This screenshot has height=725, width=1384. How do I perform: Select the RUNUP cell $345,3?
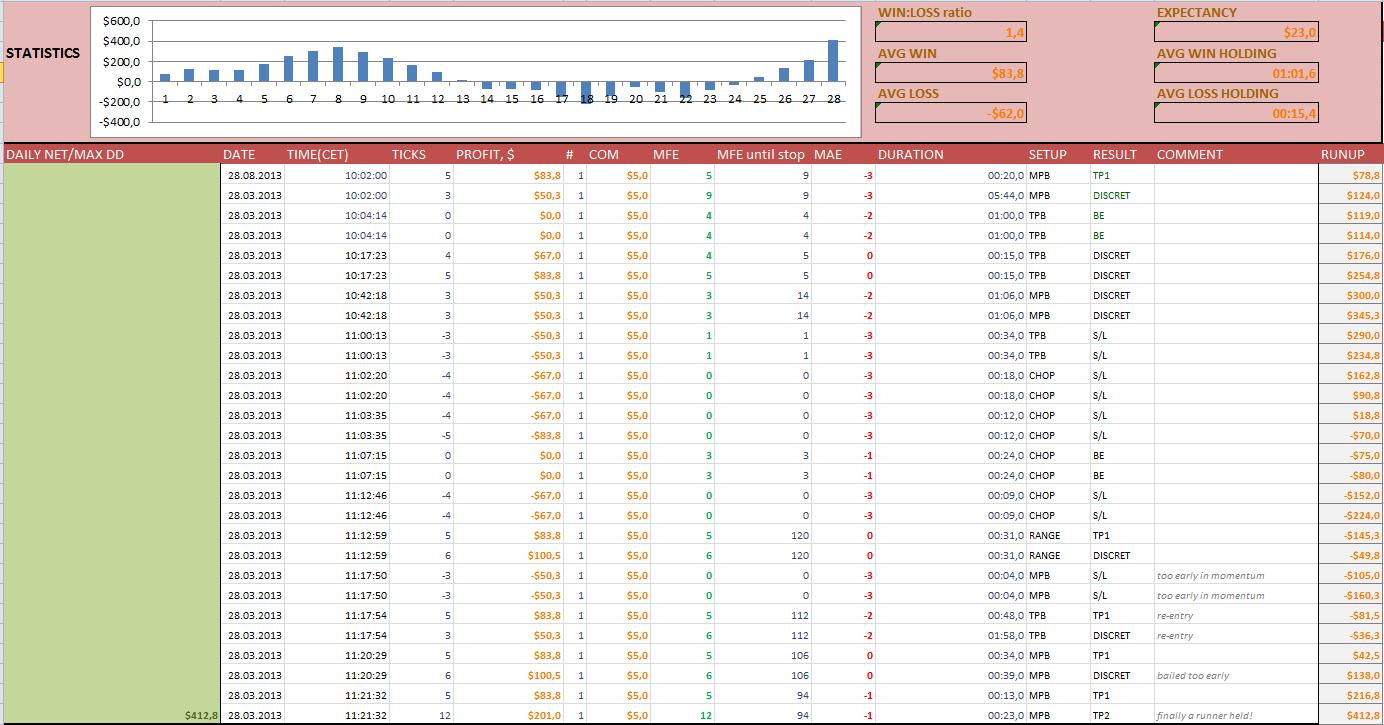(1350, 315)
